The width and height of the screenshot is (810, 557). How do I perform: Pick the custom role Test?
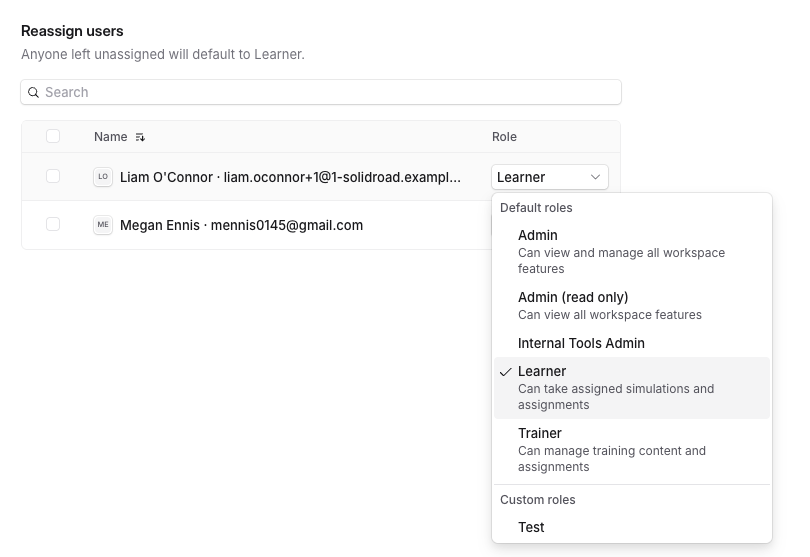(632, 527)
